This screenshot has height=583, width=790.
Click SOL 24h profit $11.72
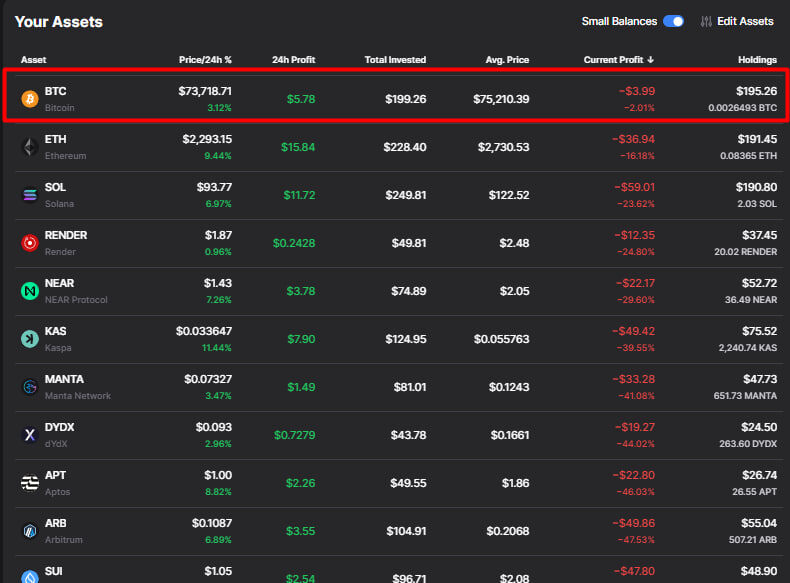(x=299, y=195)
